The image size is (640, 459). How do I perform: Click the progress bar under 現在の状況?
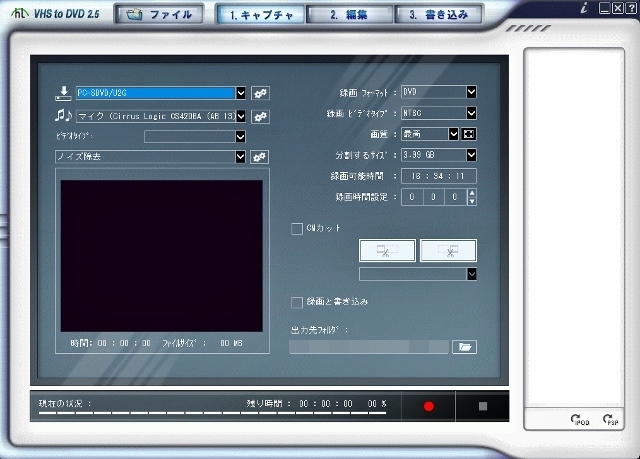(212, 413)
